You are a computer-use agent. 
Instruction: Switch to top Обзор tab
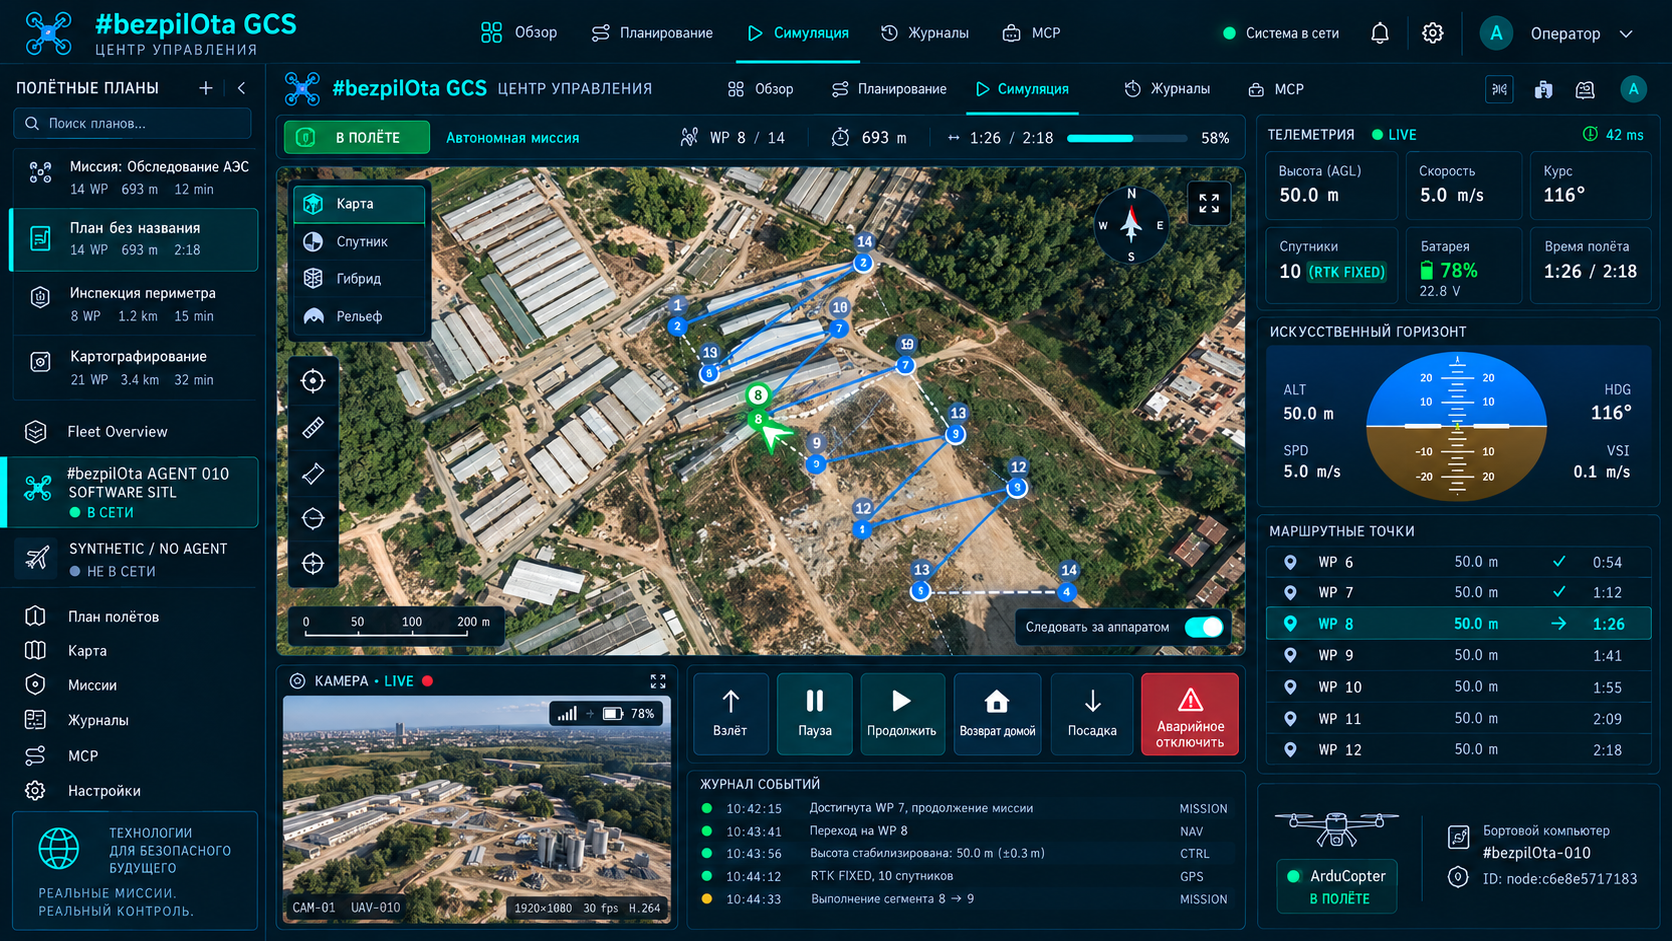519,33
